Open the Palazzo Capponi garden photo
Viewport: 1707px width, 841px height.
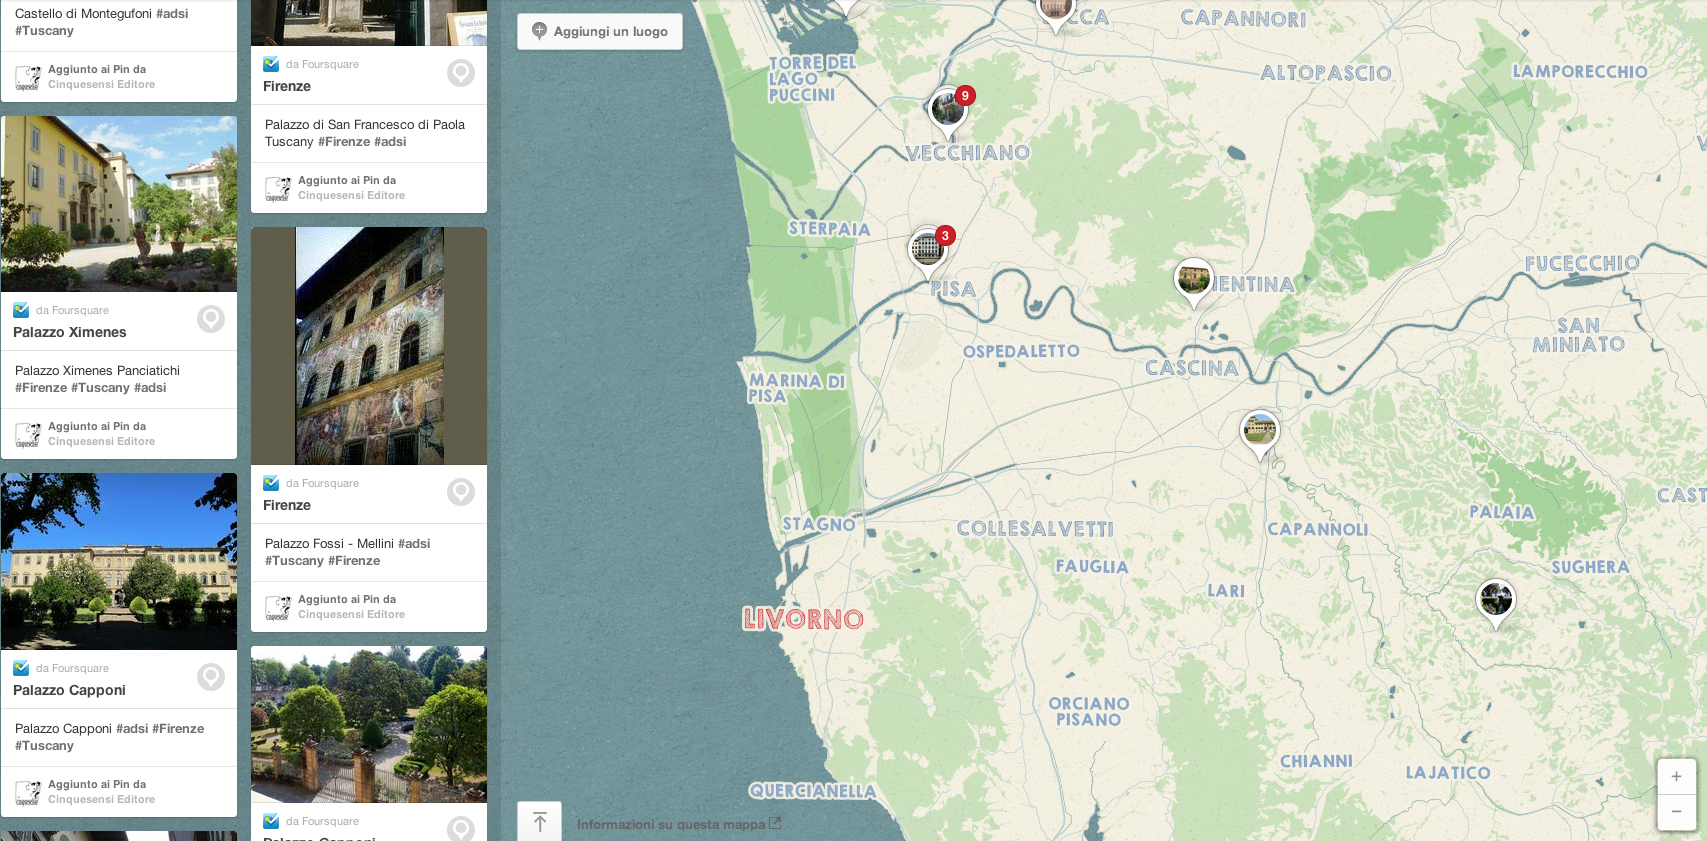pos(119,561)
